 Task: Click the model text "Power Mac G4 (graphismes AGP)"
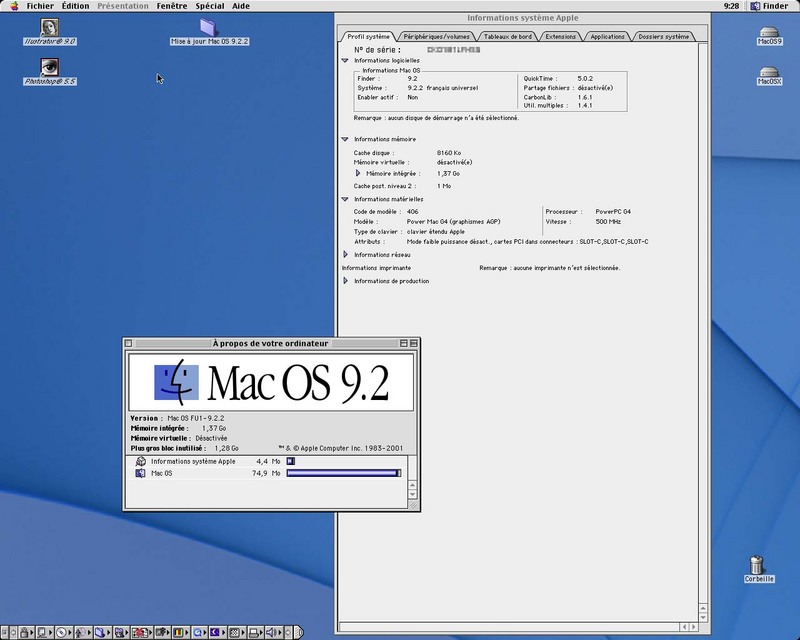453,221
